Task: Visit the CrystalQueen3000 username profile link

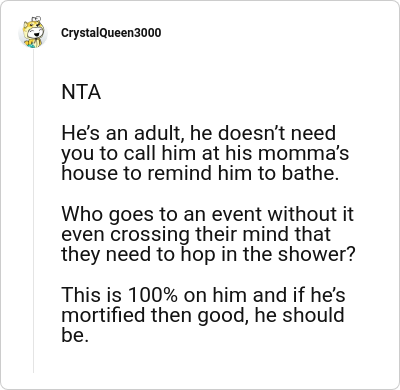Action: [x=111, y=33]
